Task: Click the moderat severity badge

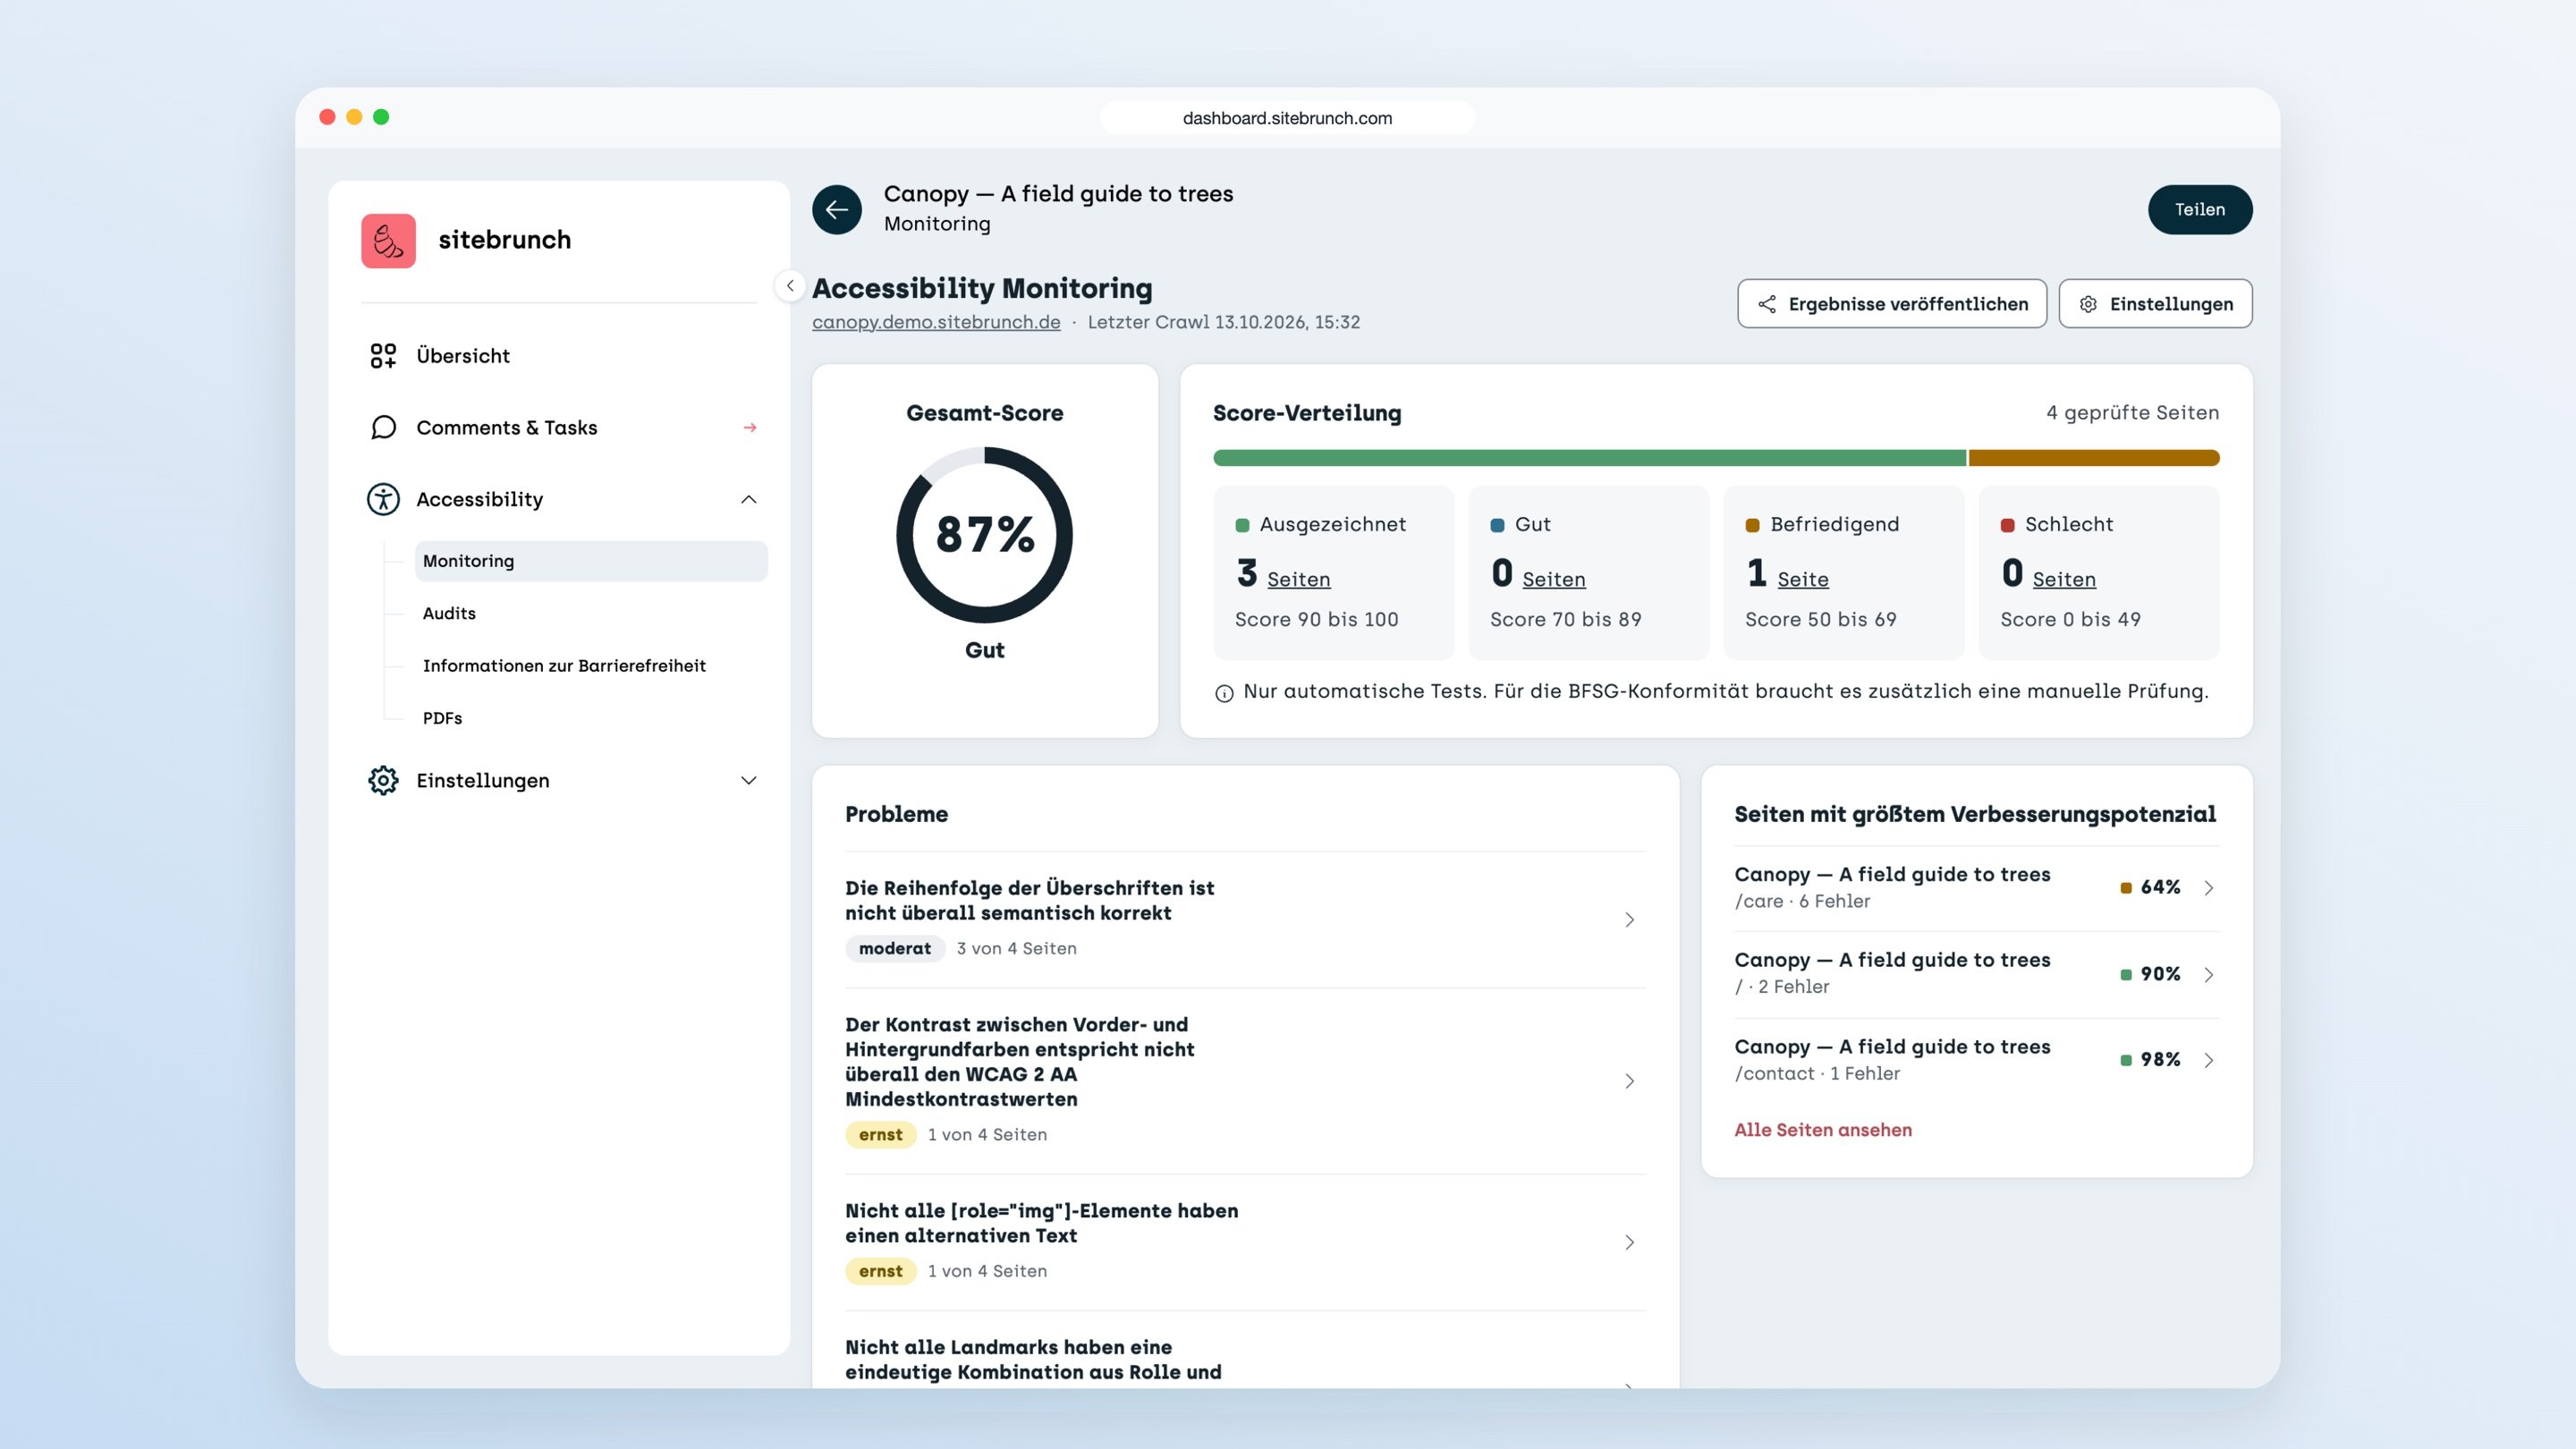Action: coord(895,949)
